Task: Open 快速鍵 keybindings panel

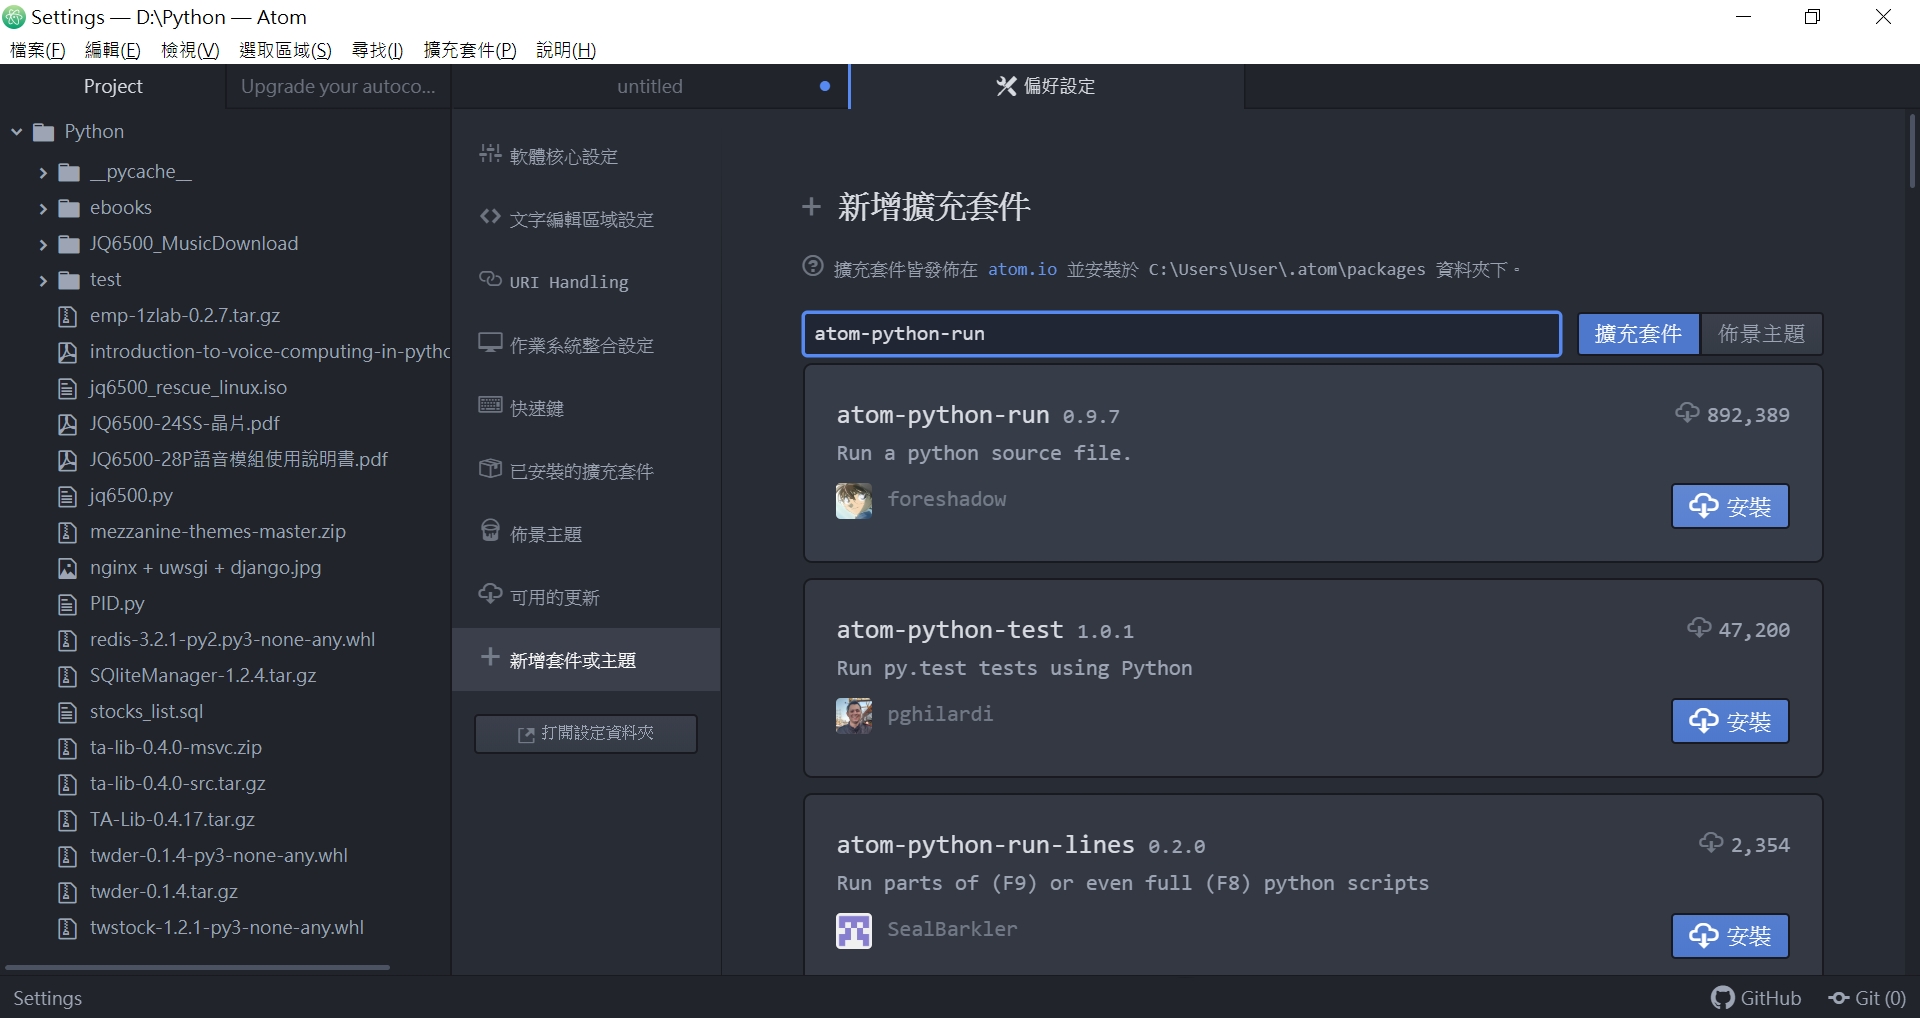Action: click(x=537, y=407)
